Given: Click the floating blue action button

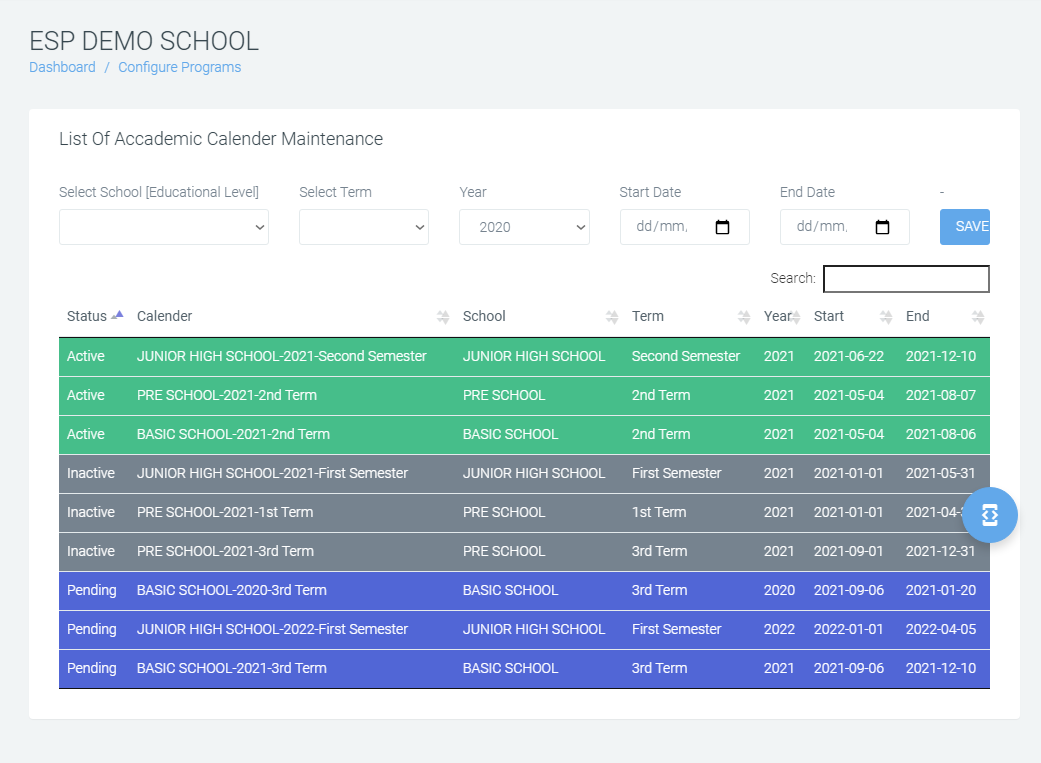Looking at the screenshot, I should 989,514.
